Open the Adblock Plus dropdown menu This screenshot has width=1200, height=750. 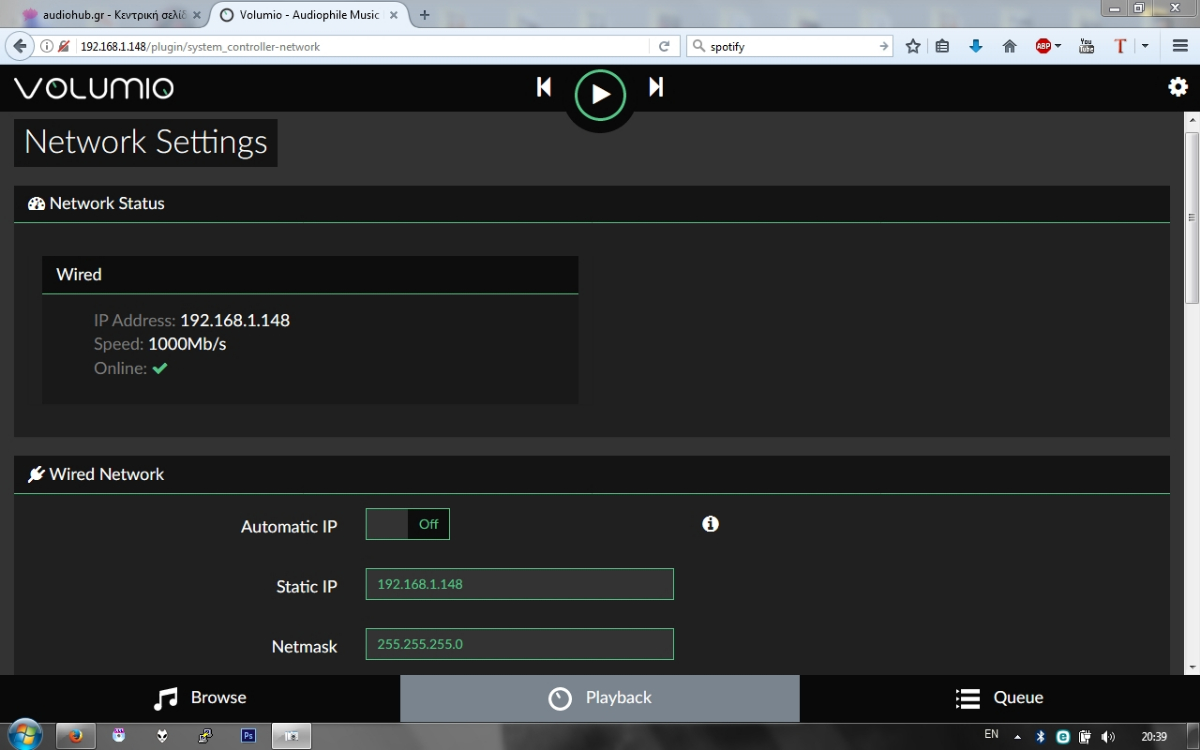[1058, 46]
